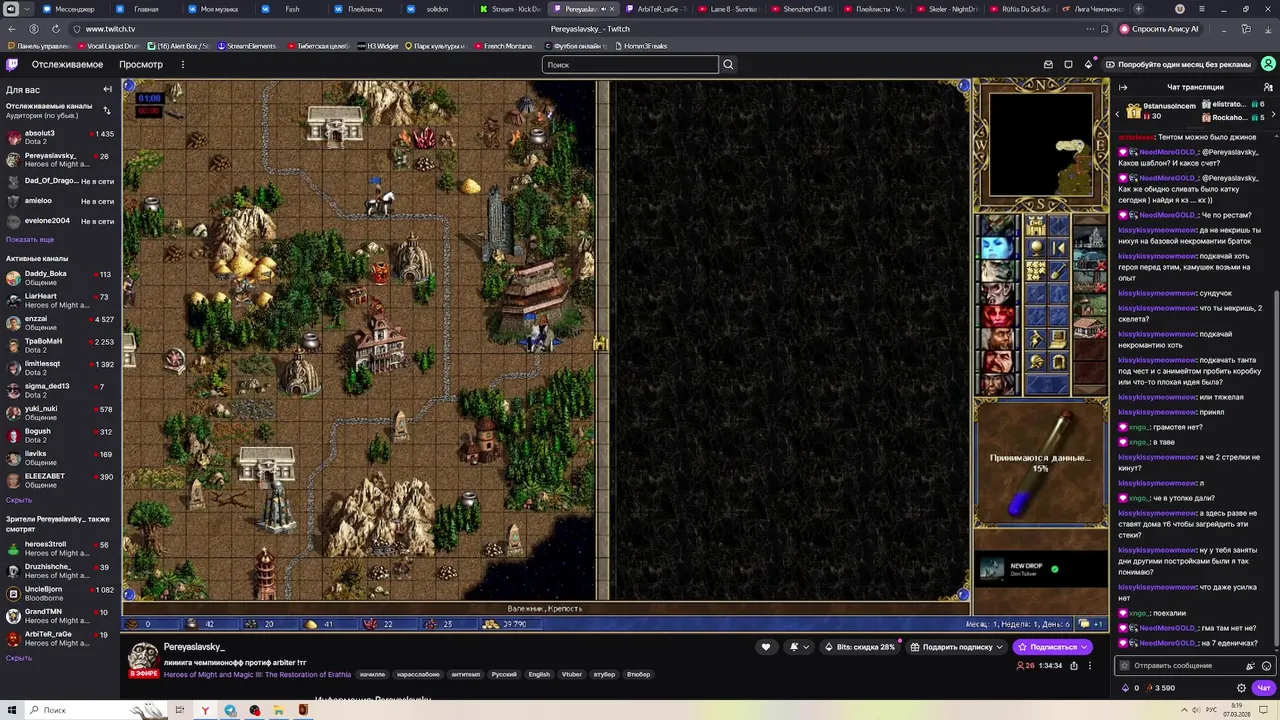1280x720 pixels.
Task: Select the red demon hero portrait
Action: [x=997, y=316]
